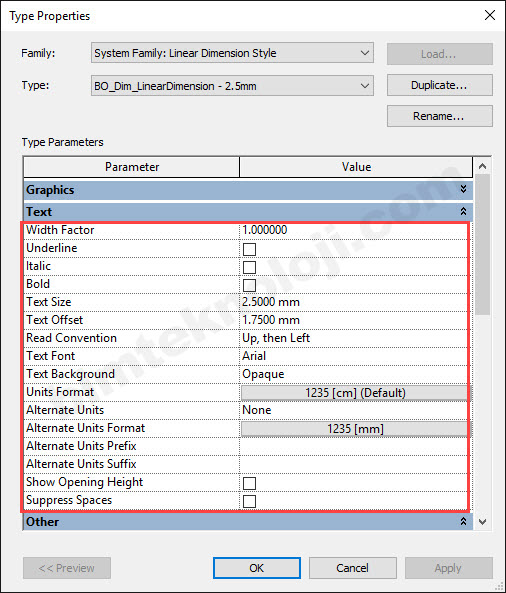Expand the Graphics section chevron
This screenshot has width=506, height=593.
[x=463, y=189]
